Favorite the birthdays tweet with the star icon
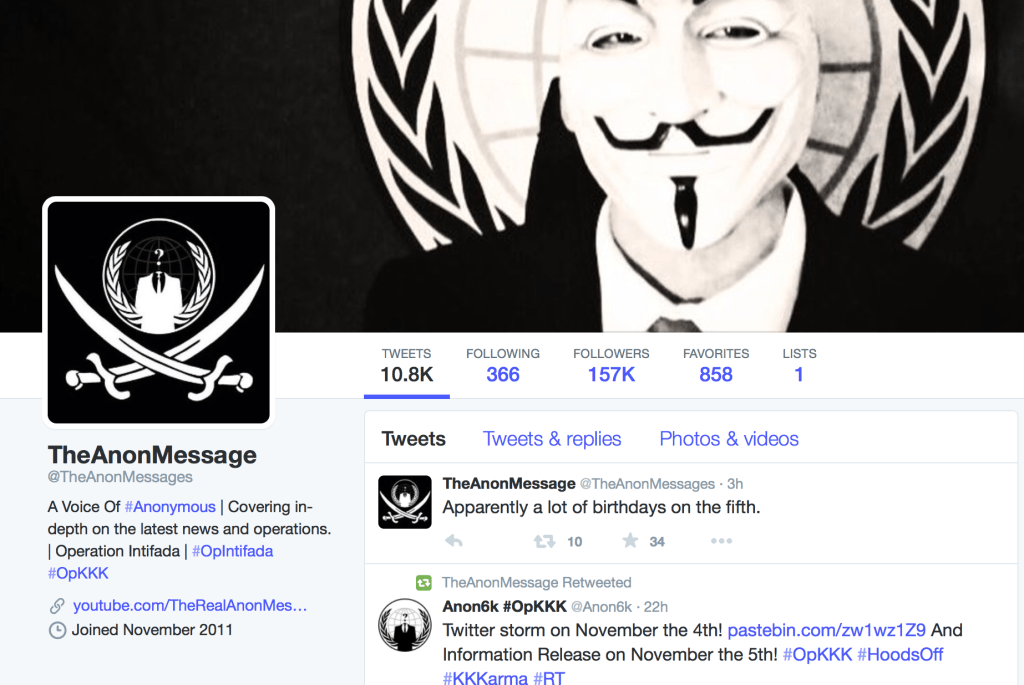Viewport: 1024px width, 685px height. pyautogui.click(x=630, y=540)
